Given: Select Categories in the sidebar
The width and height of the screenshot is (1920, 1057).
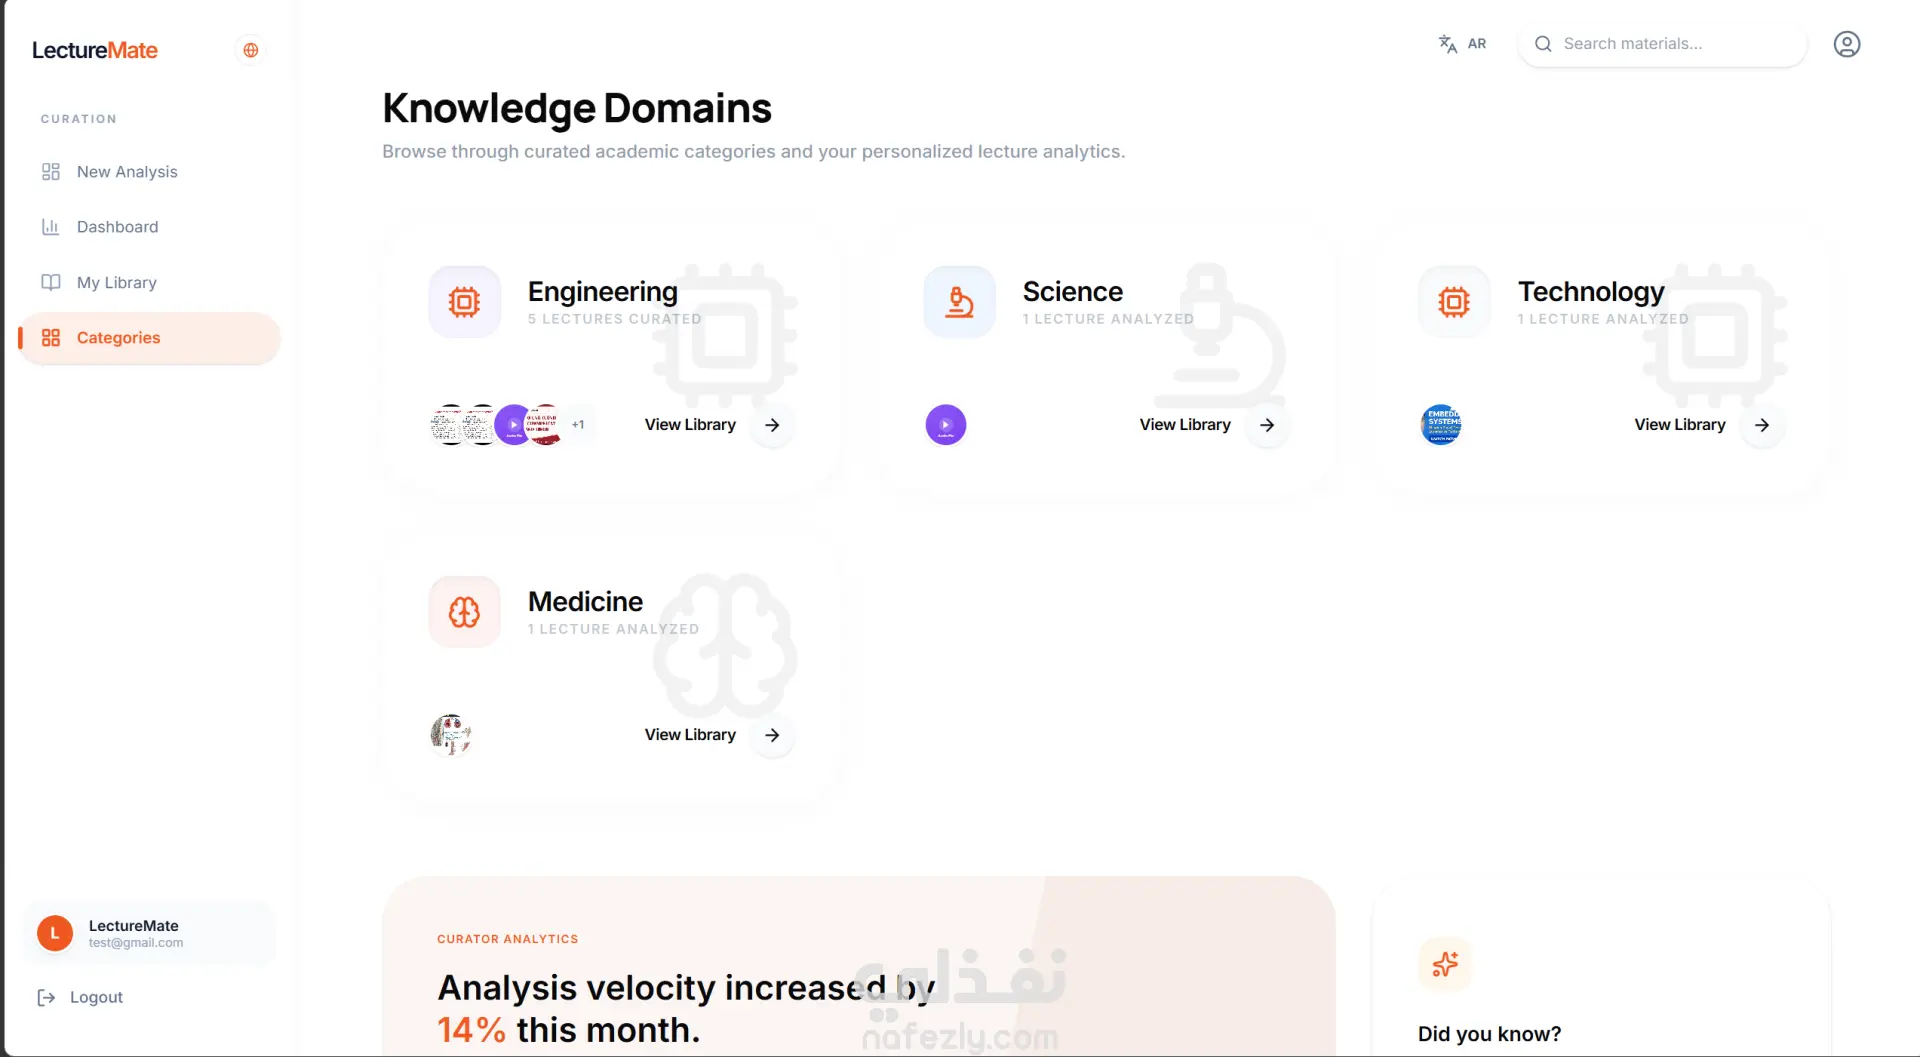Looking at the screenshot, I should [149, 338].
